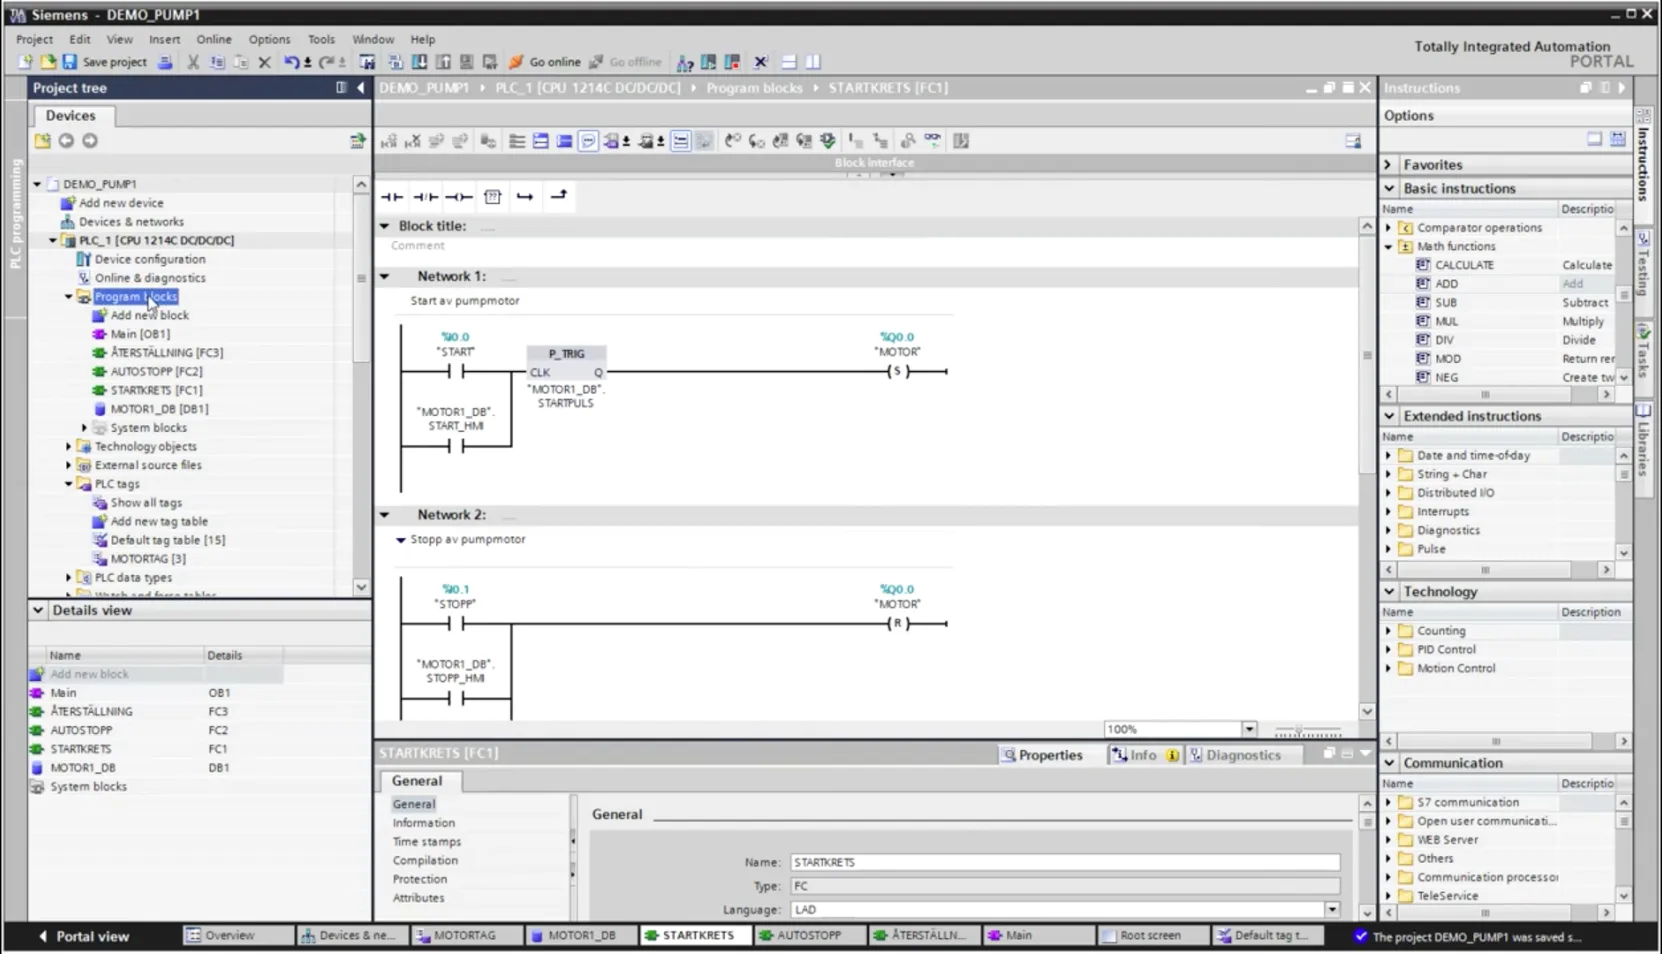Click the Go online icon
Image resolution: width=1662 pixels, height=954 pixels.
pyautogui.click(x=516, y=62)
